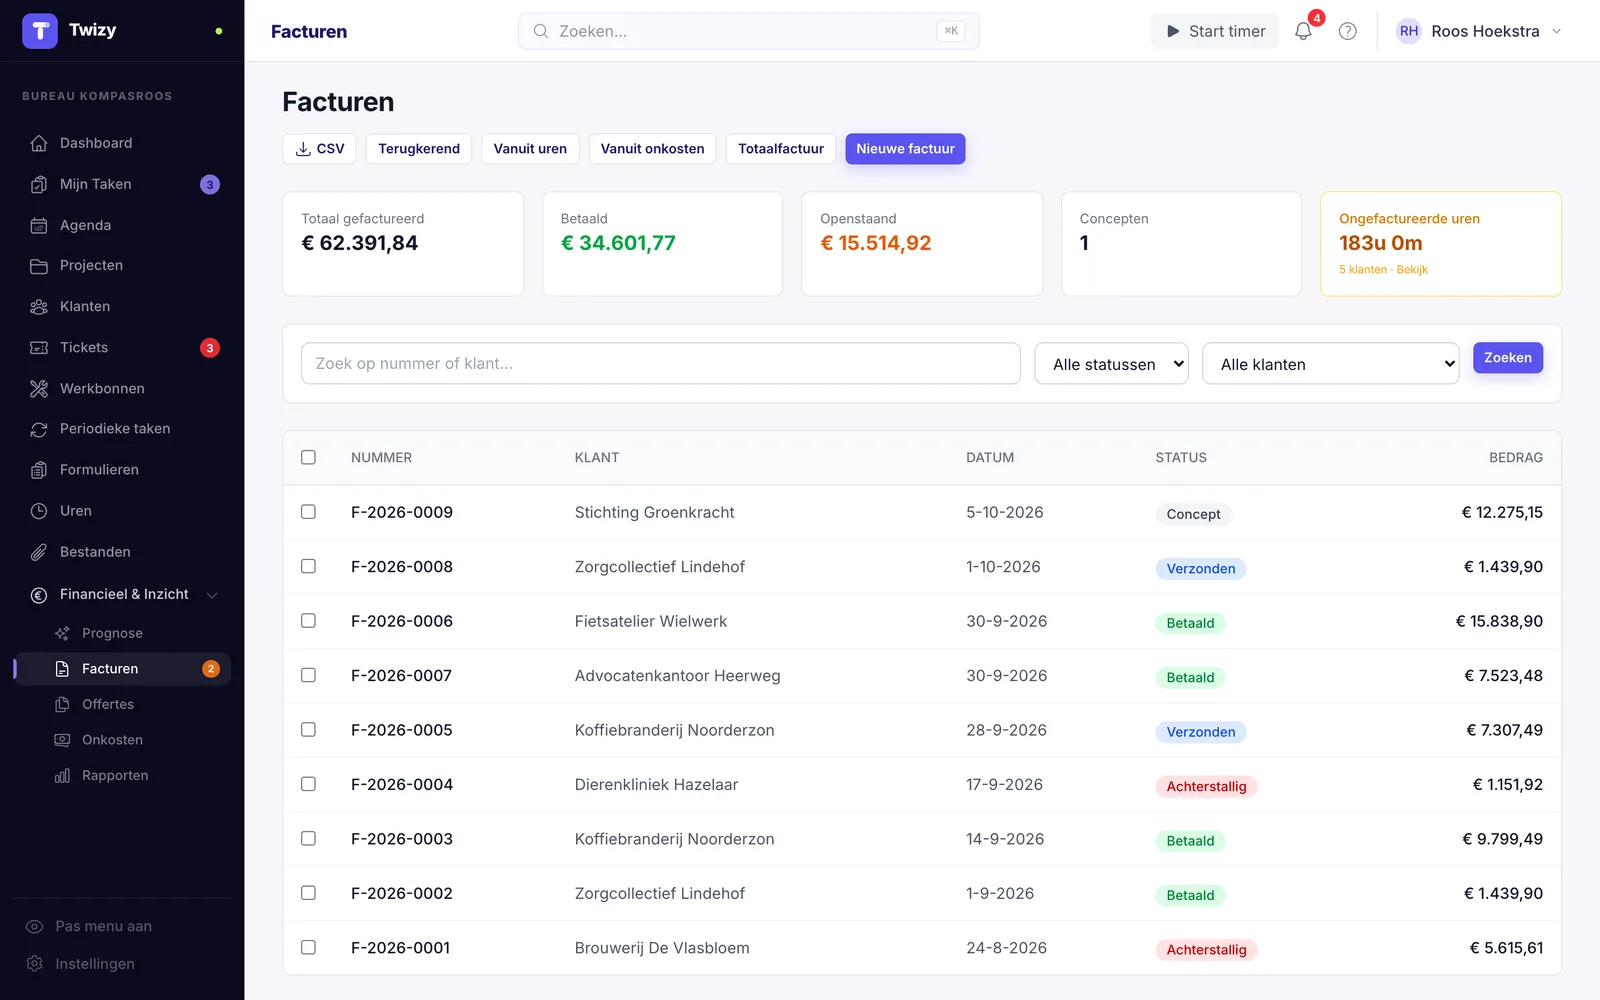
Task: Tick the checkbox for invoice F-2026-0001
Action: (308, 947)
